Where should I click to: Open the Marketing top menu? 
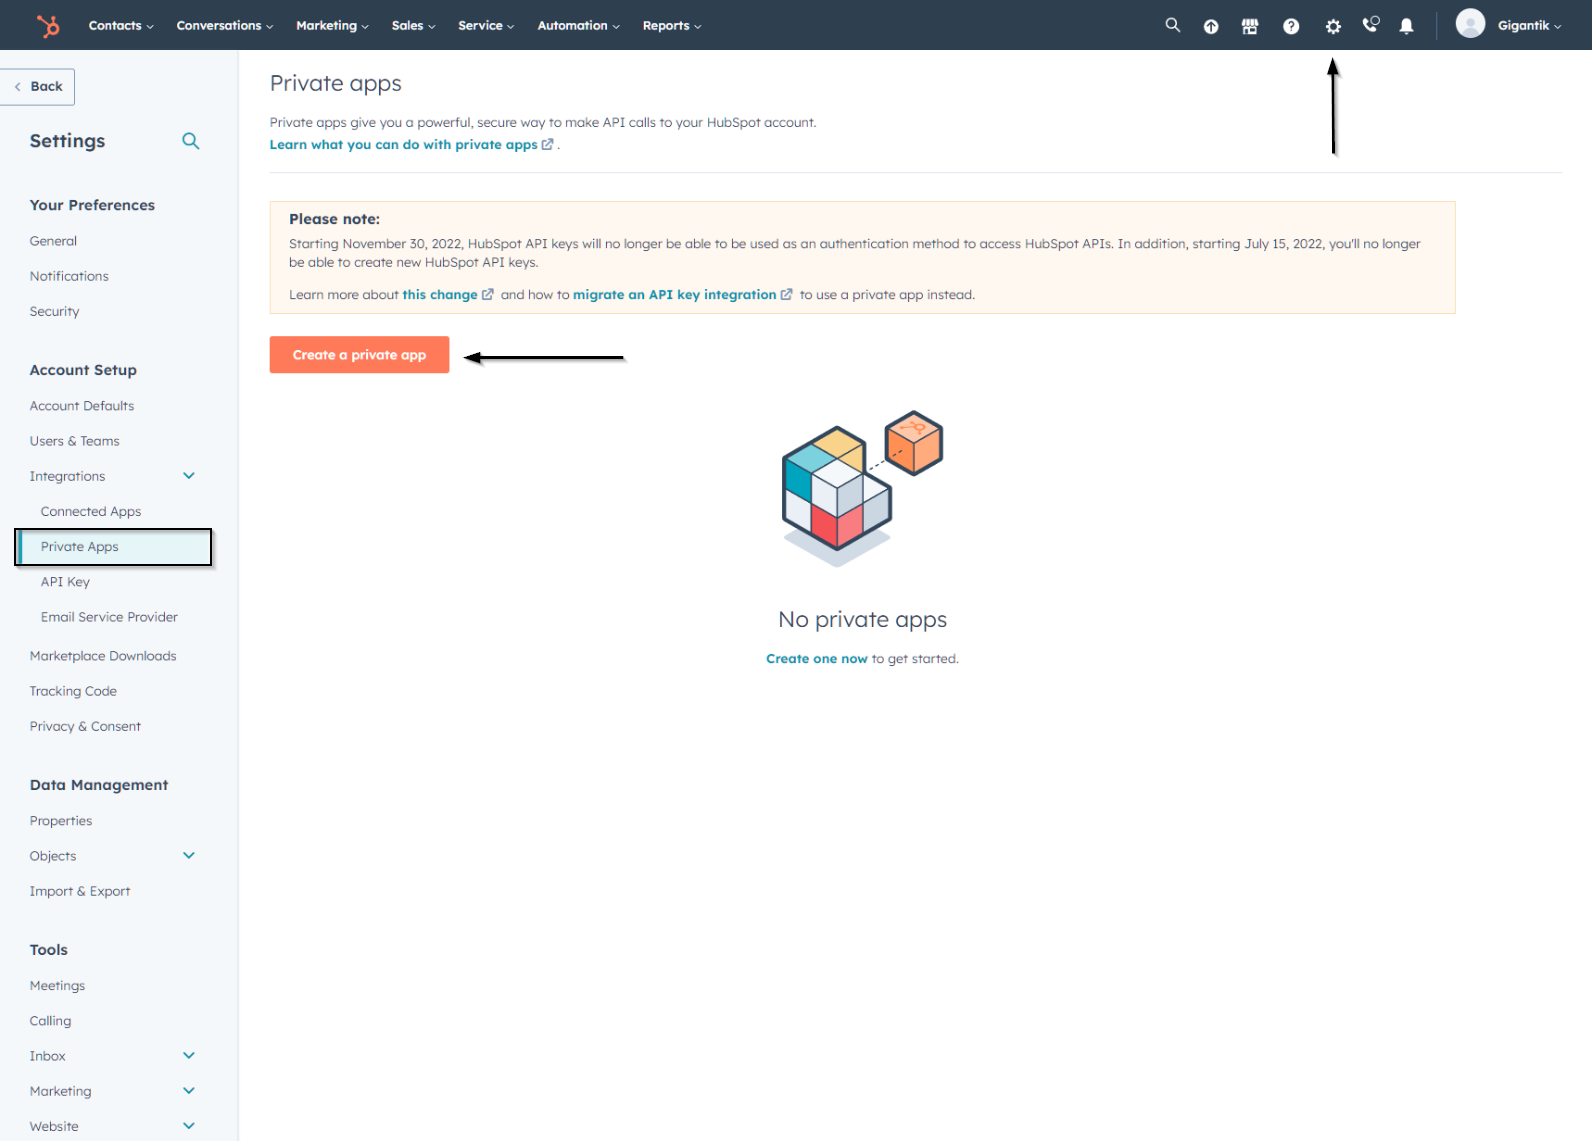point(332,26)
